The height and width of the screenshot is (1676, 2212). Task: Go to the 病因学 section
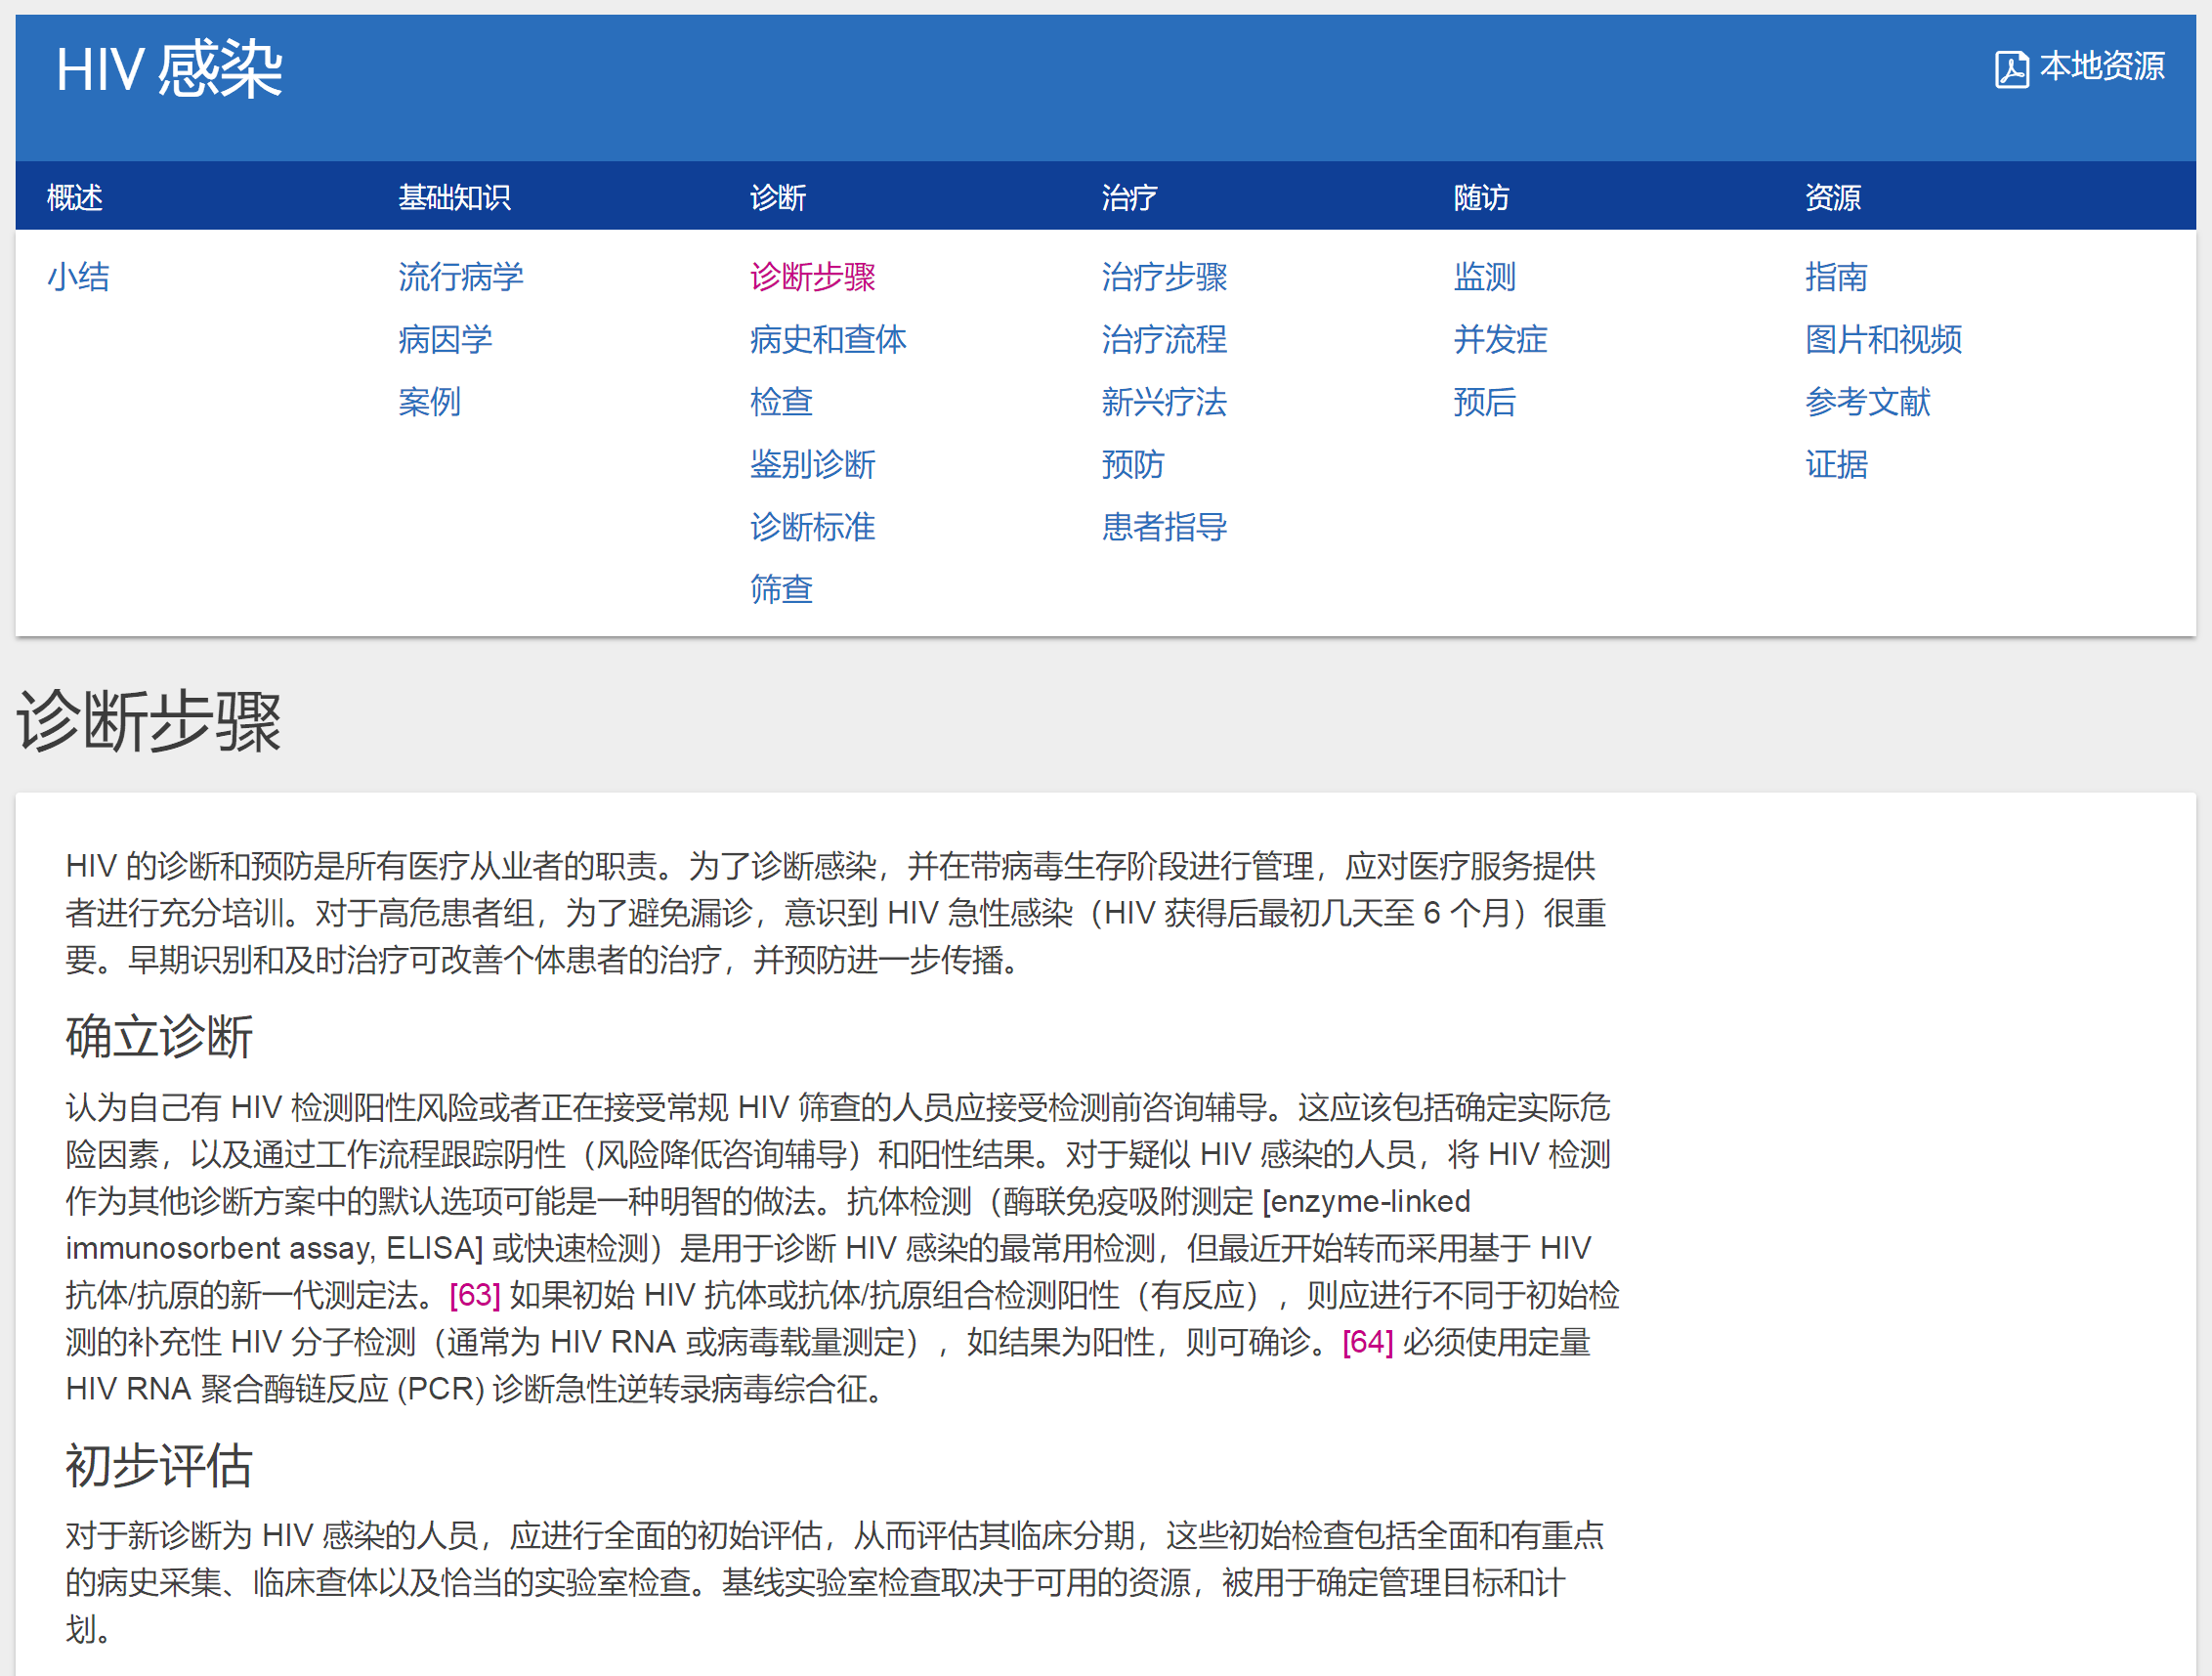[444, 340]
